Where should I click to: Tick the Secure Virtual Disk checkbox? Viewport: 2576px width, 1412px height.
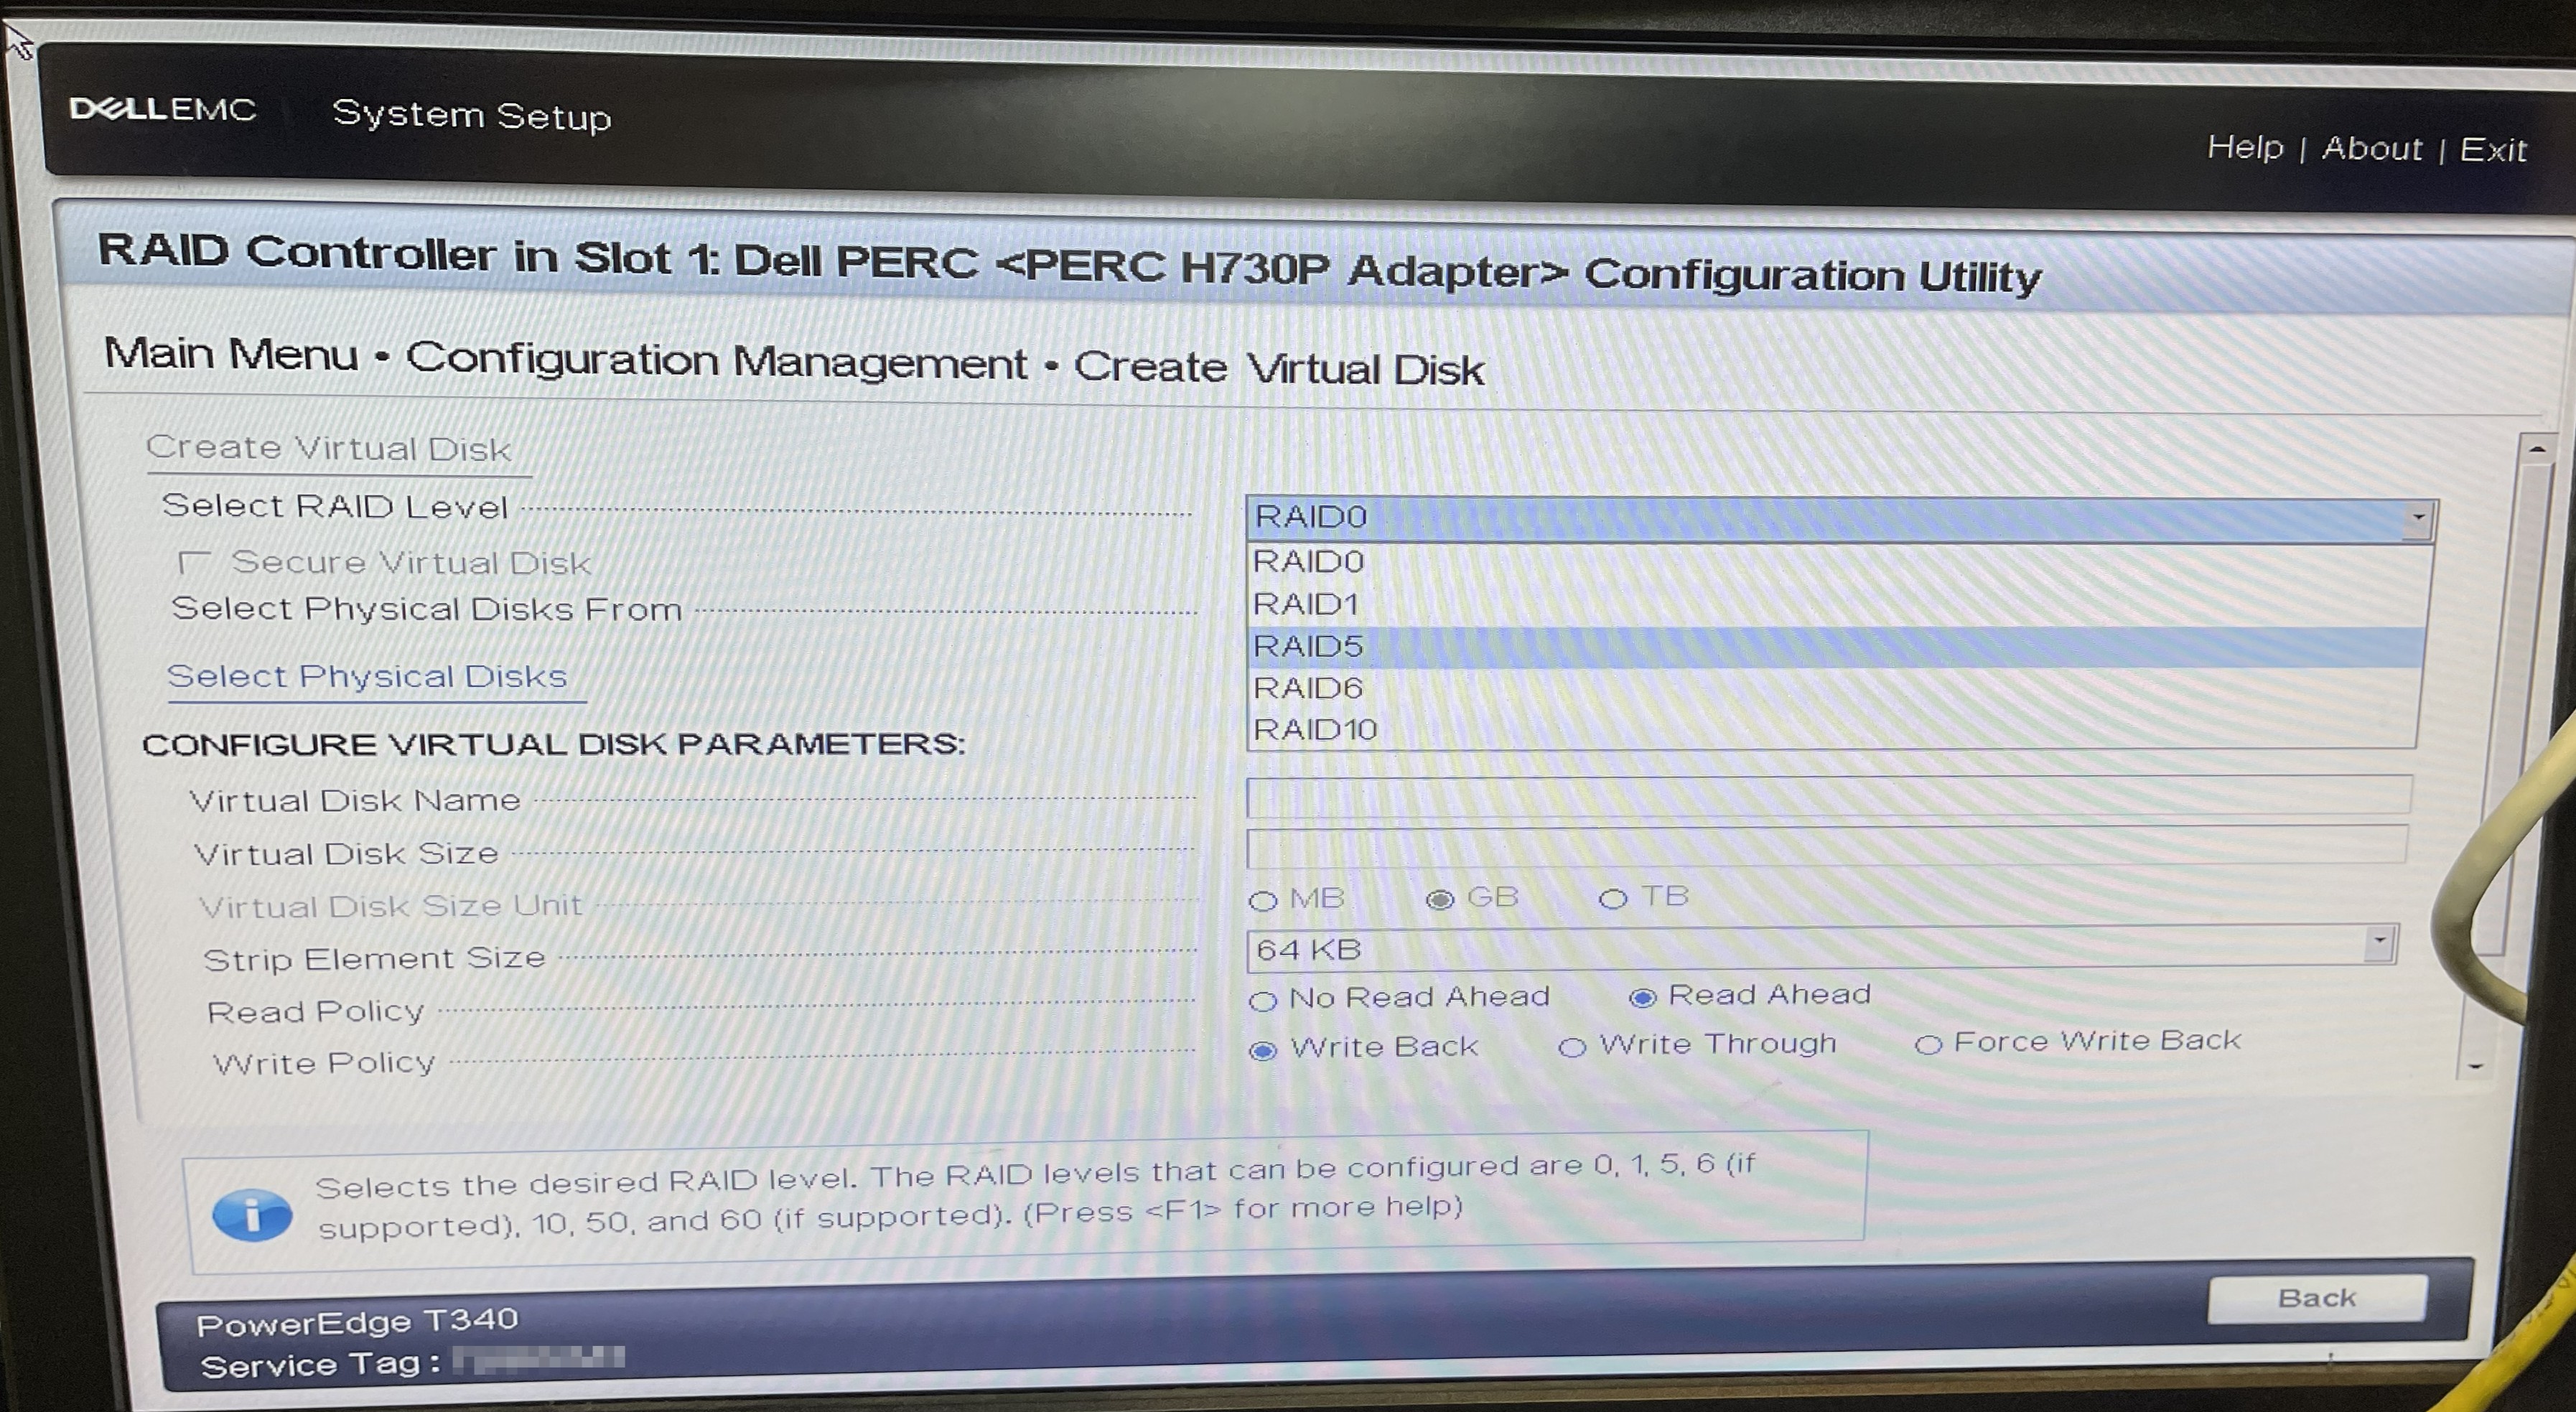tap(193, 562)
